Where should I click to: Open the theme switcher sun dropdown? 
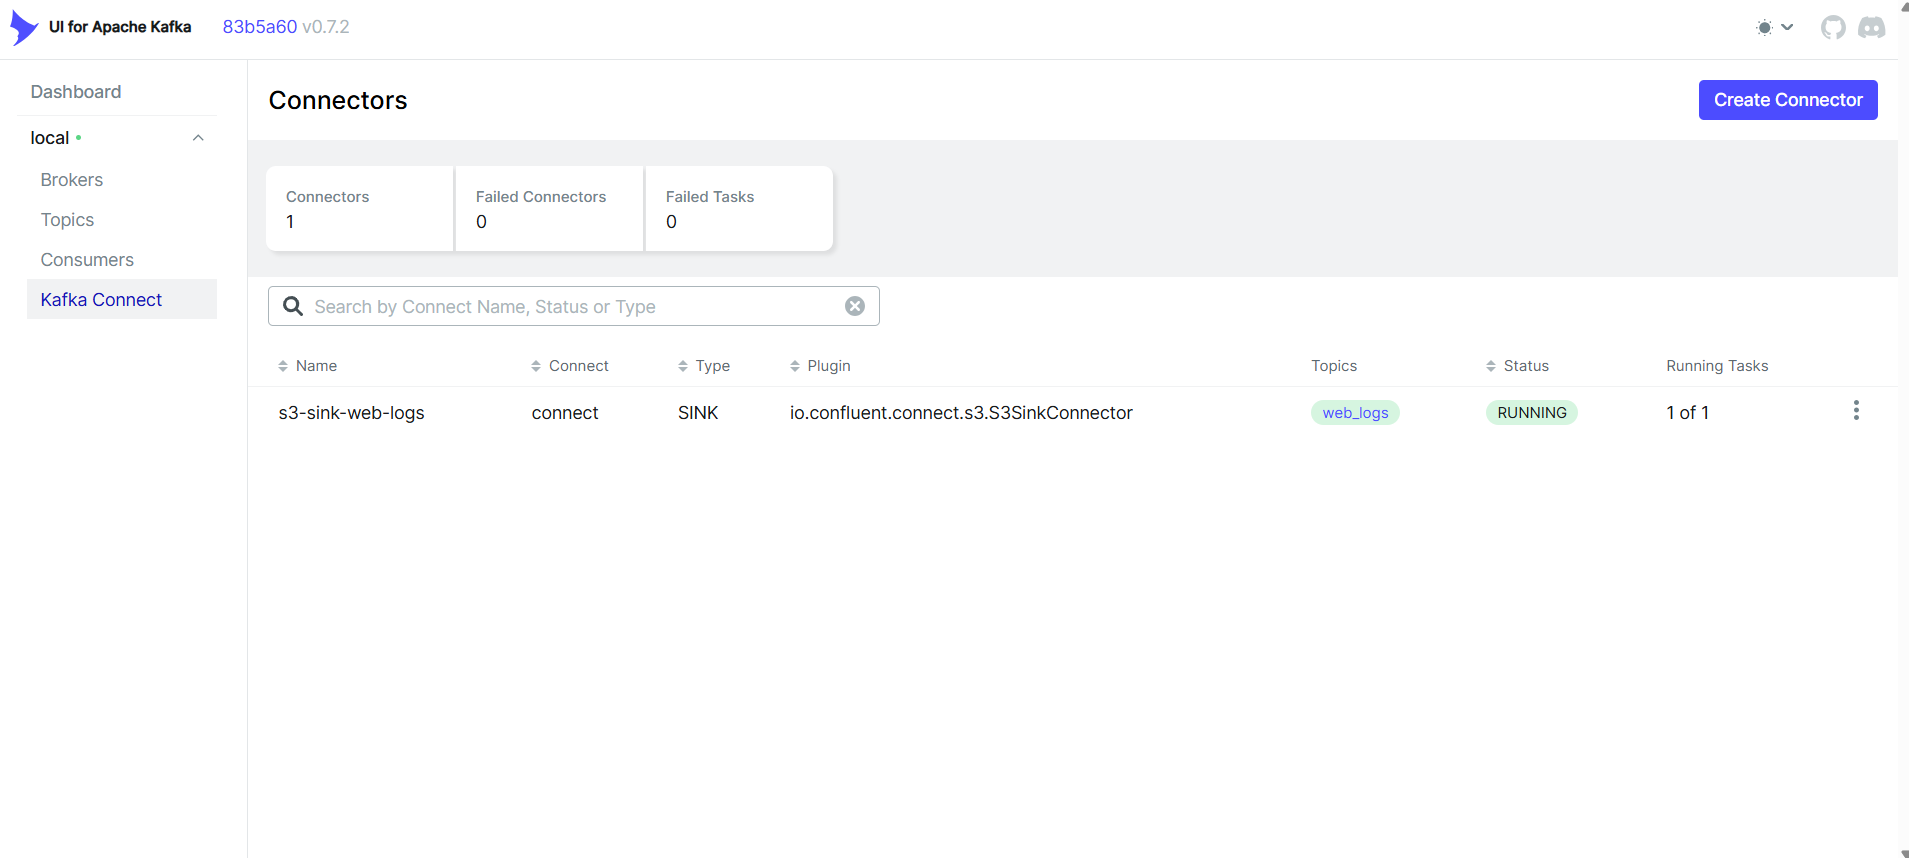(1774, 28)
